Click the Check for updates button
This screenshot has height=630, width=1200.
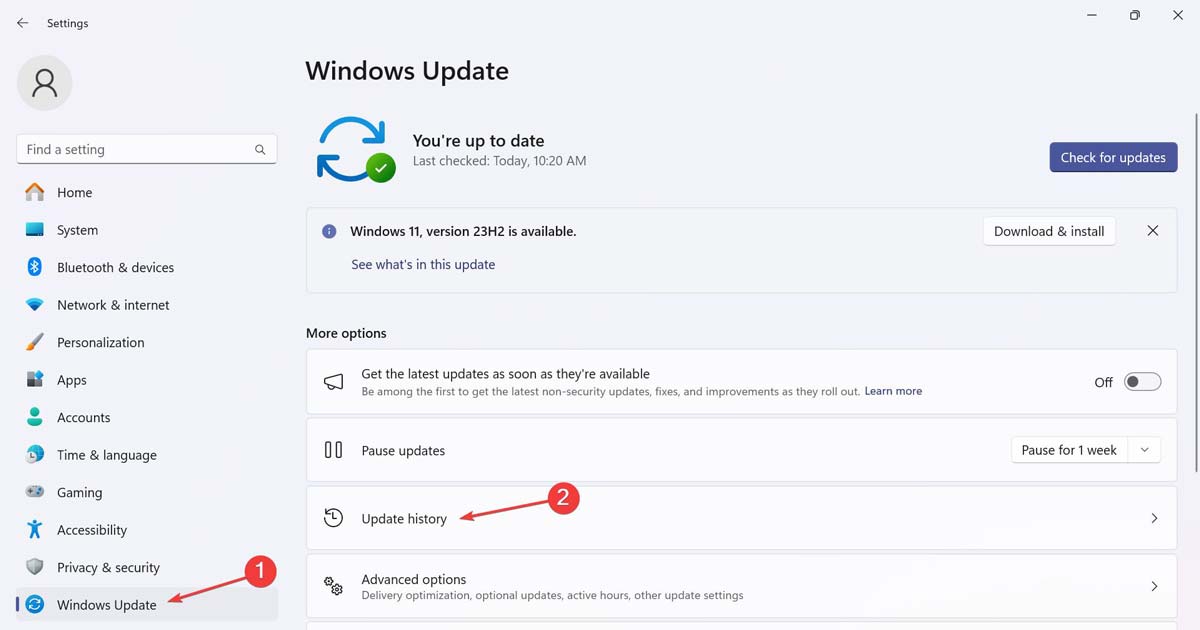[1113, 157]
